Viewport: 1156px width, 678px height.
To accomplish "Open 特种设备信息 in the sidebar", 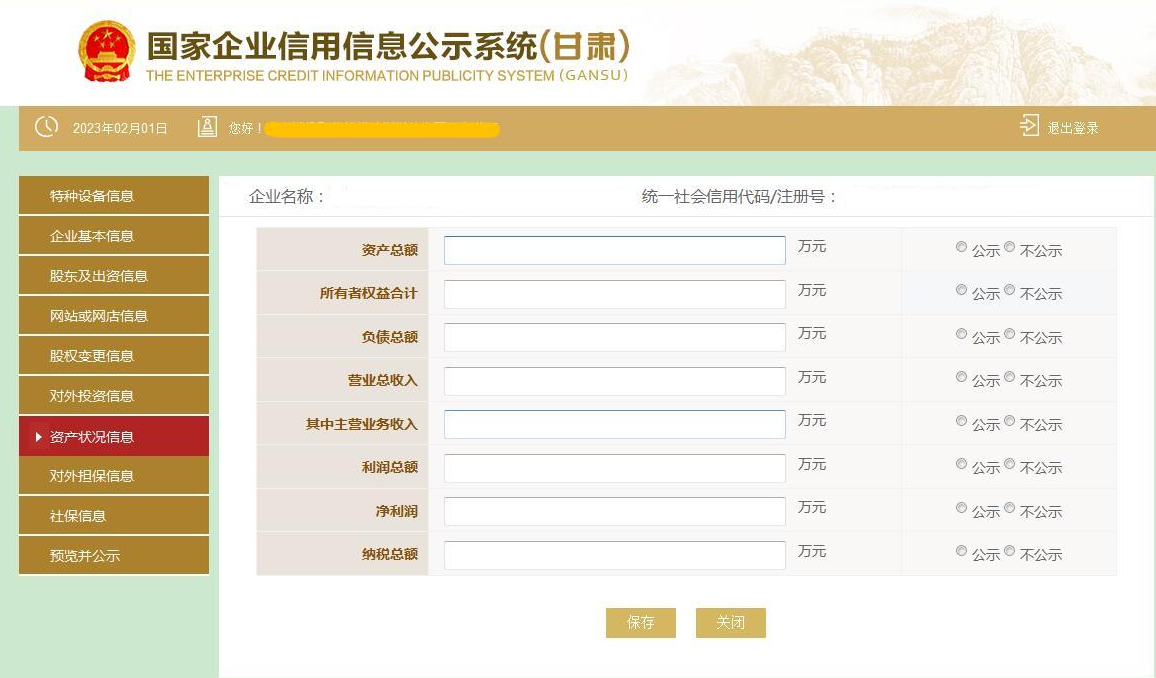I will click(x=114, y=195).
